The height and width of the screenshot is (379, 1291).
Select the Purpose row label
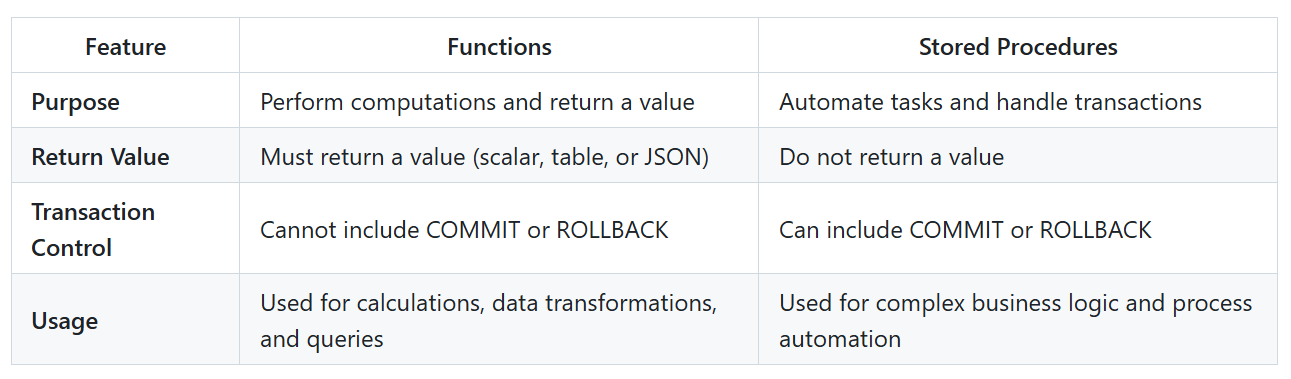click(75, 102)
